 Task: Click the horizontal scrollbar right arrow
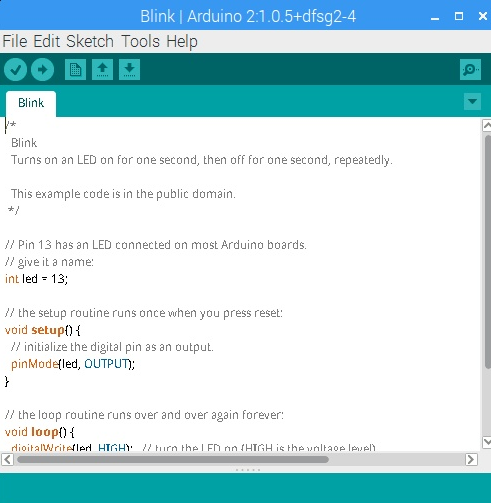pyautogui.click(x=471, y=460)
